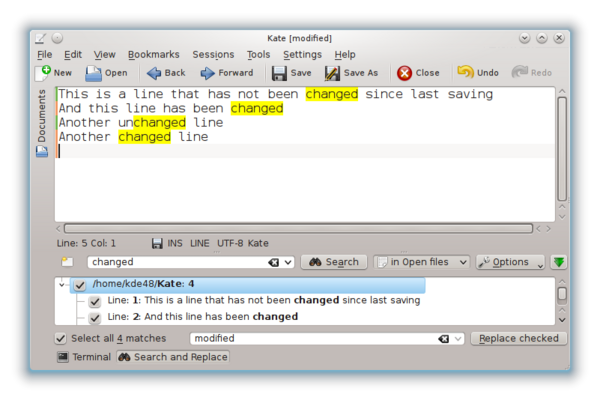Open the replace text history dropdown

click(458, 339)
